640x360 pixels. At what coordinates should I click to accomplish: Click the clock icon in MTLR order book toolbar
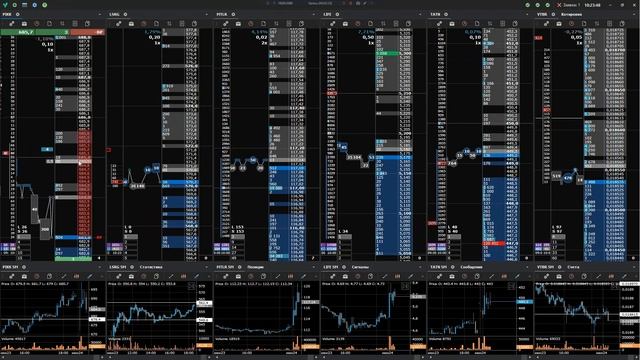(251, 24)
